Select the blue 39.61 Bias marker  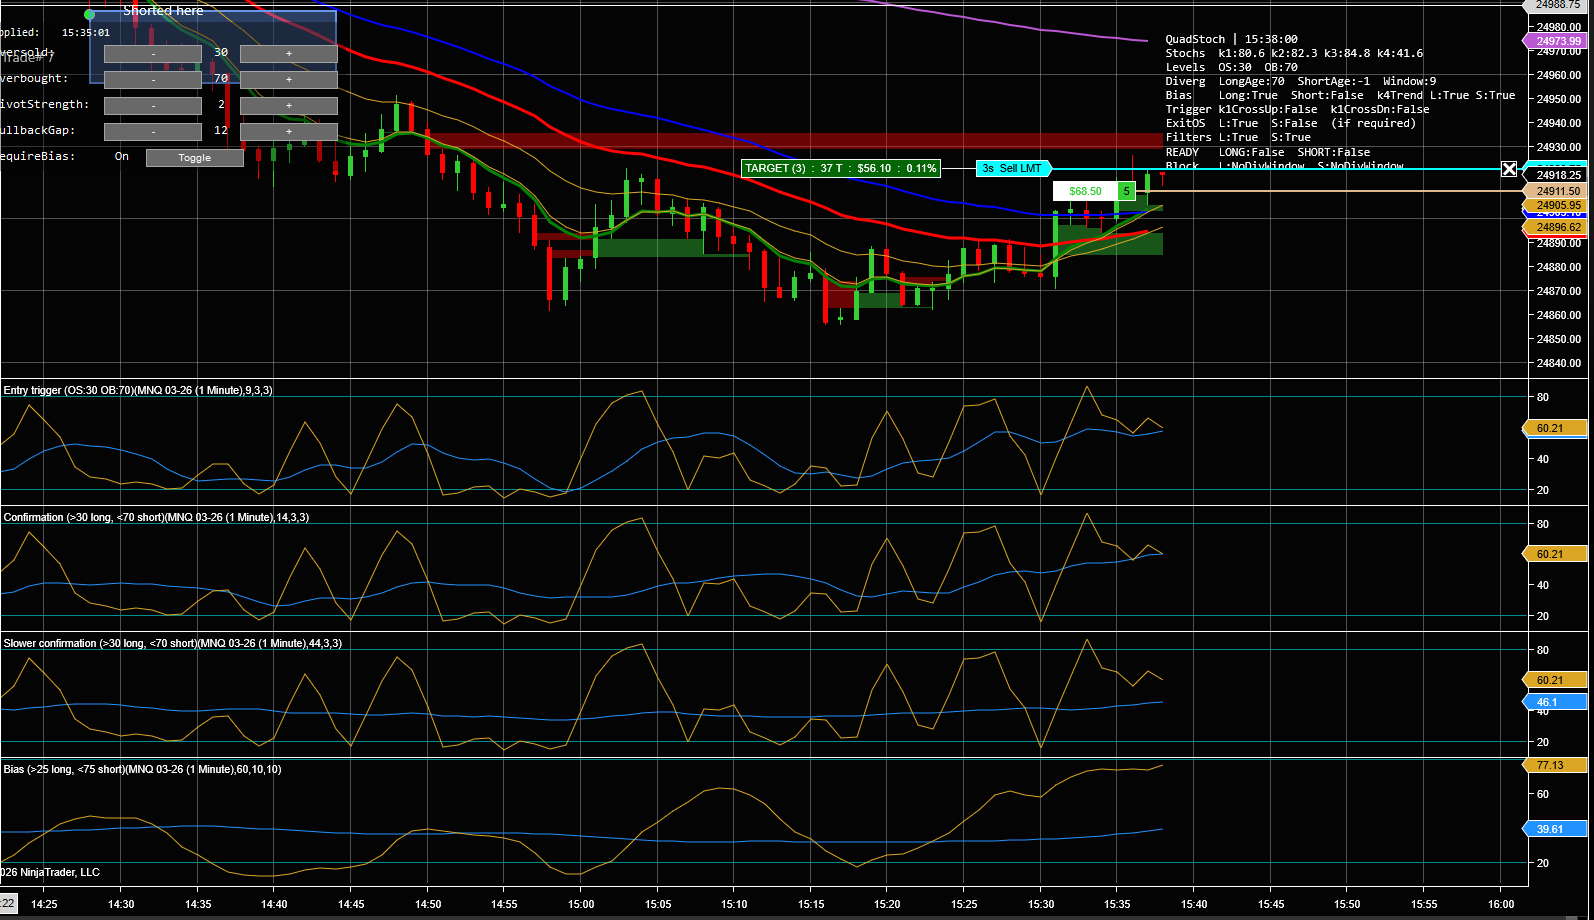point(1555,829)
